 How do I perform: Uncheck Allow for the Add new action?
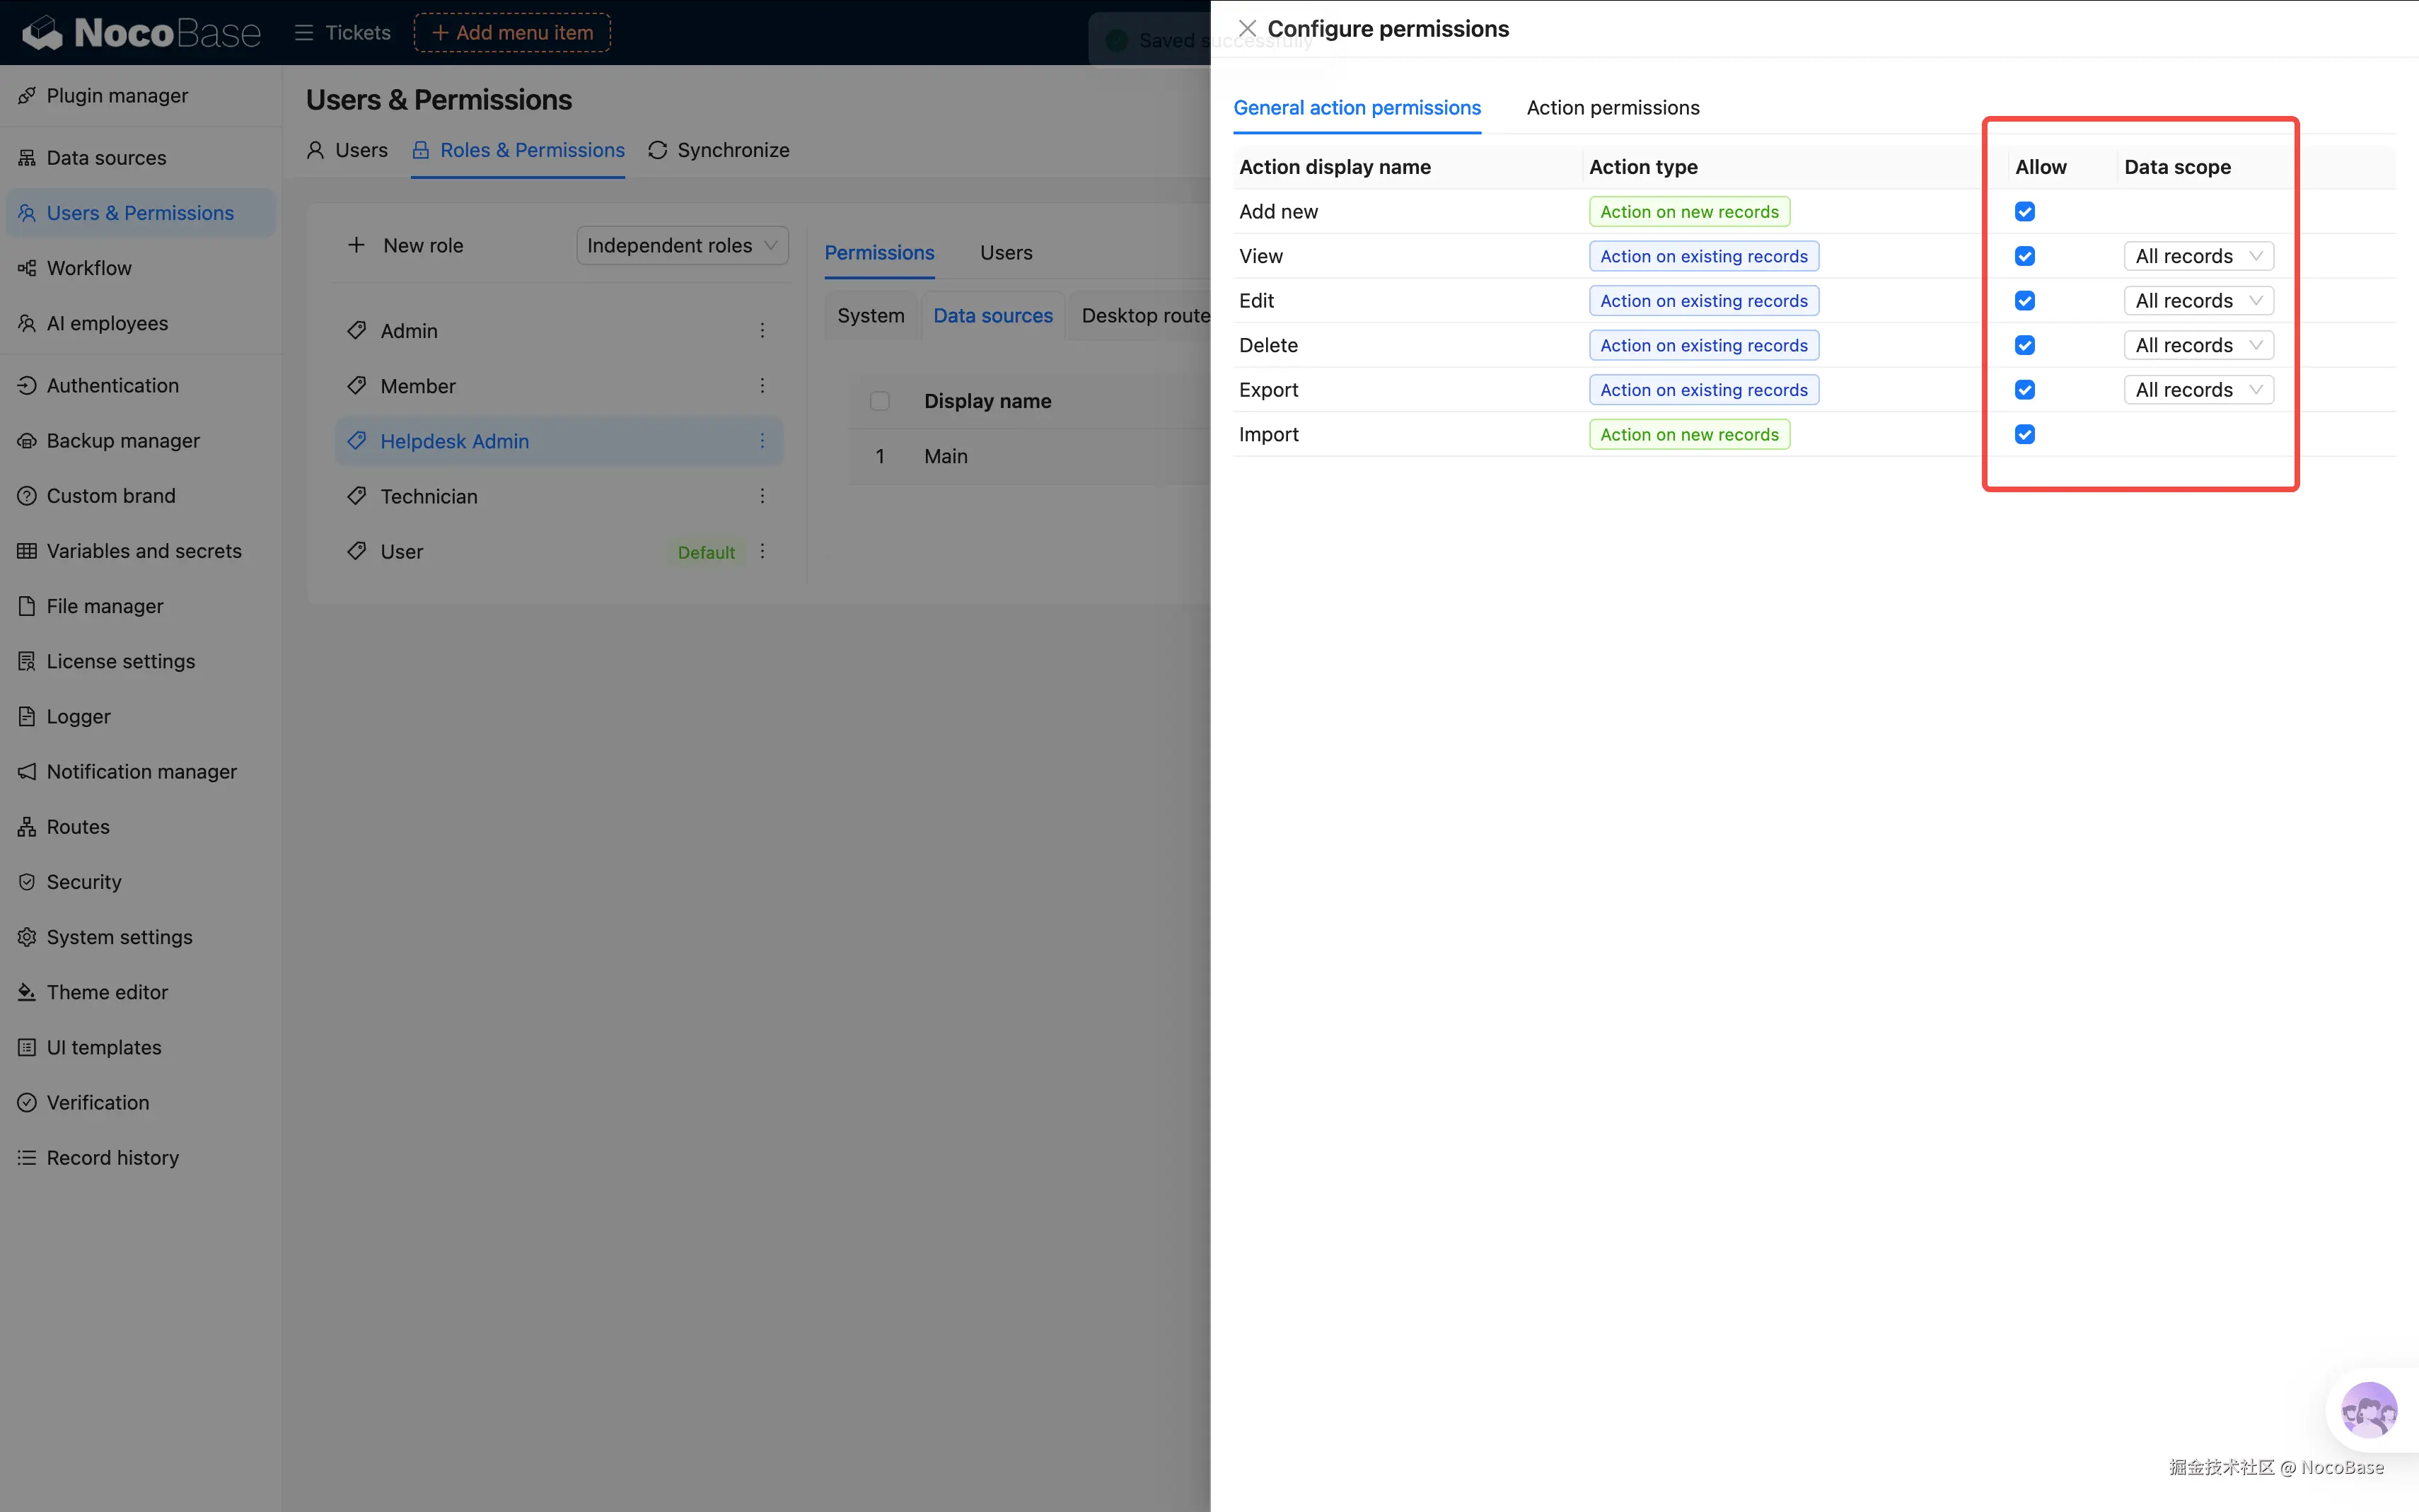point(2025,212)
